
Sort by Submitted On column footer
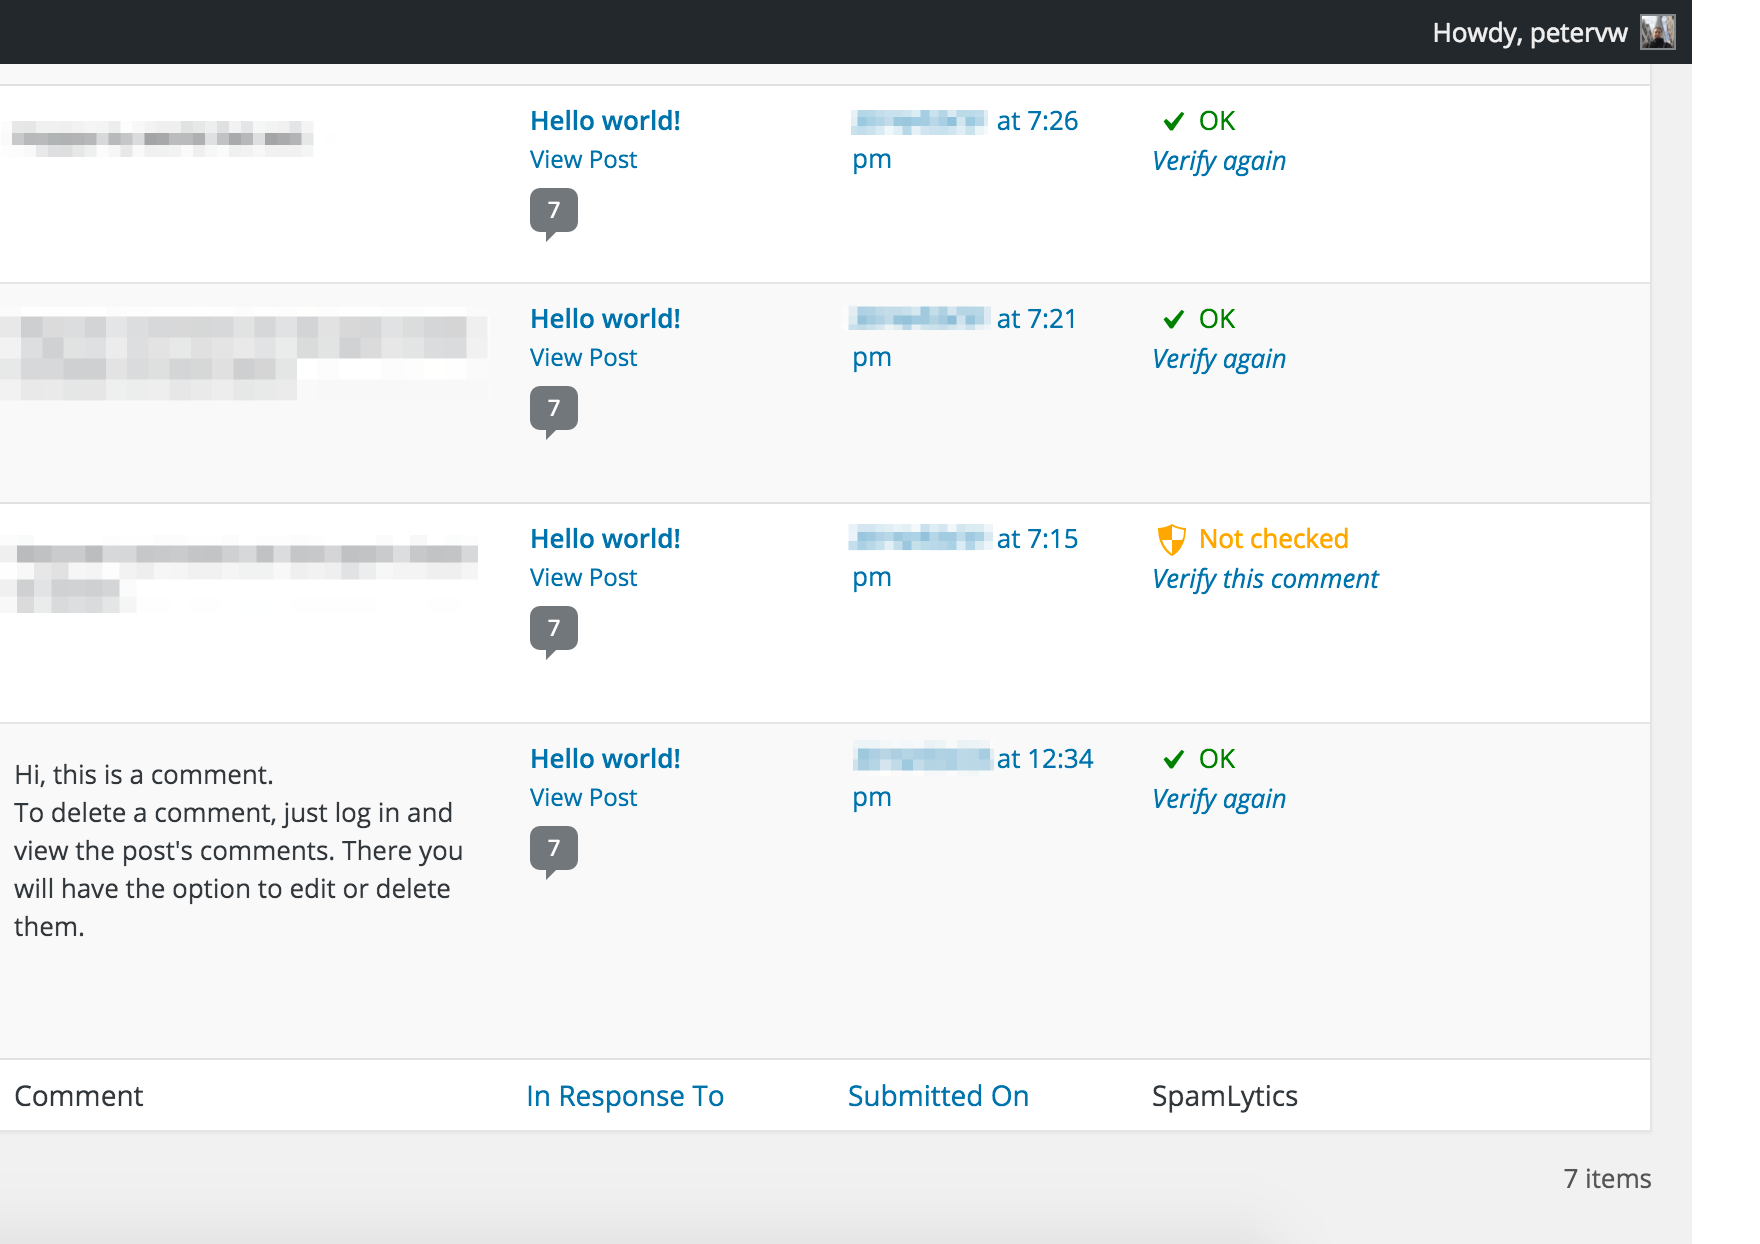[938, 1096]
